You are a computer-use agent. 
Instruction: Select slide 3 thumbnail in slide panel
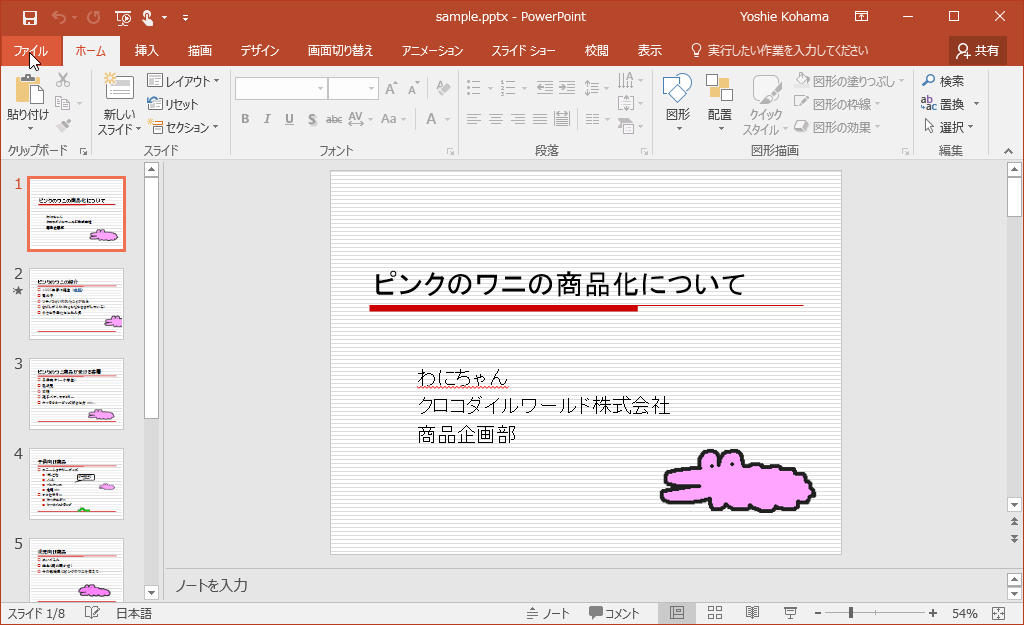76,394
